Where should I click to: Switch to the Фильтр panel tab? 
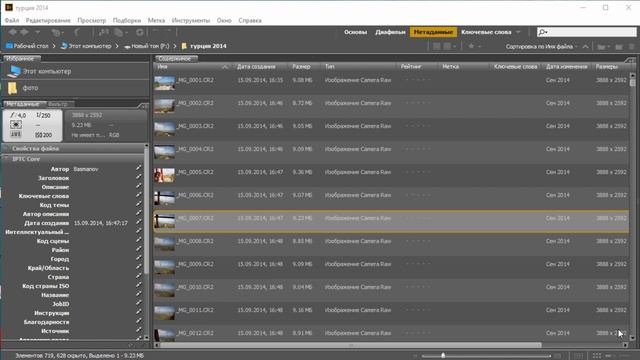pos(58,104)
